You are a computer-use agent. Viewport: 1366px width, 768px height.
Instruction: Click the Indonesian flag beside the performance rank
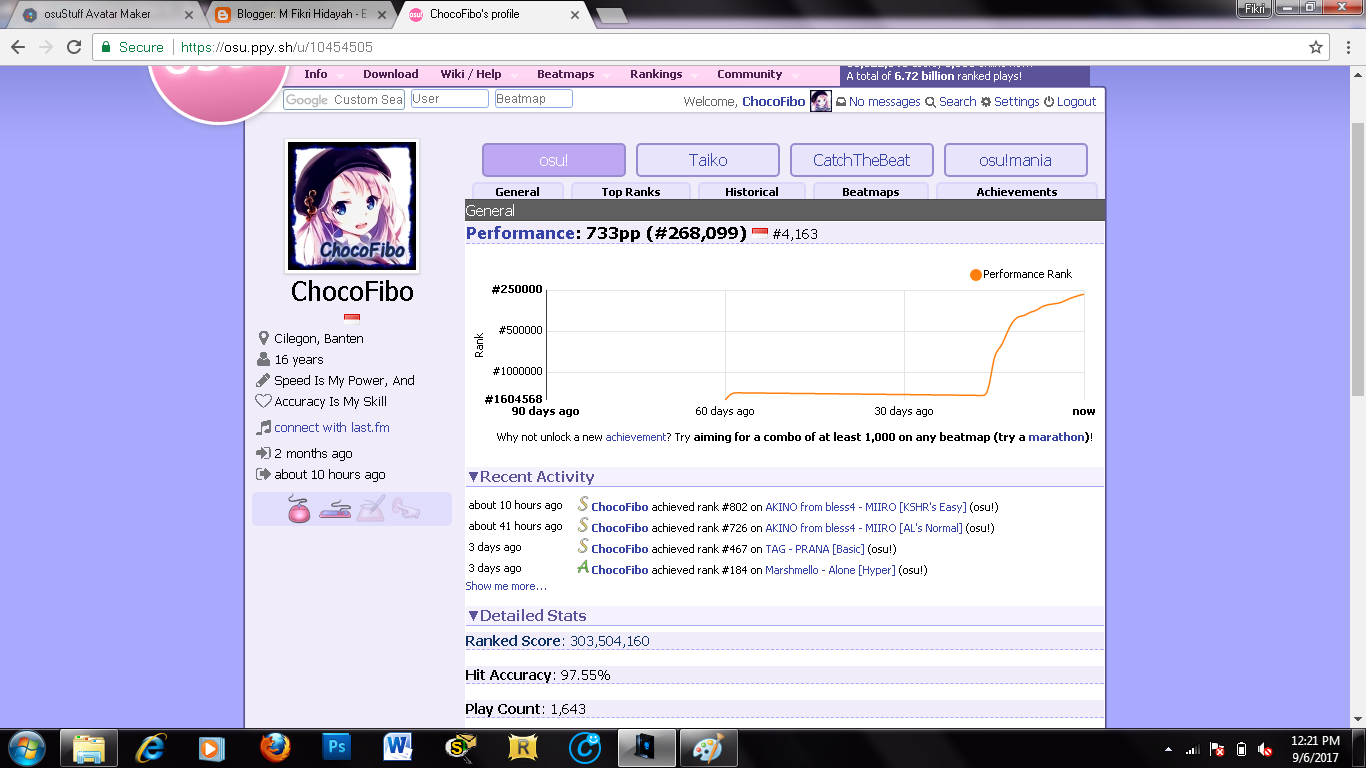click(x=760, y=233)
